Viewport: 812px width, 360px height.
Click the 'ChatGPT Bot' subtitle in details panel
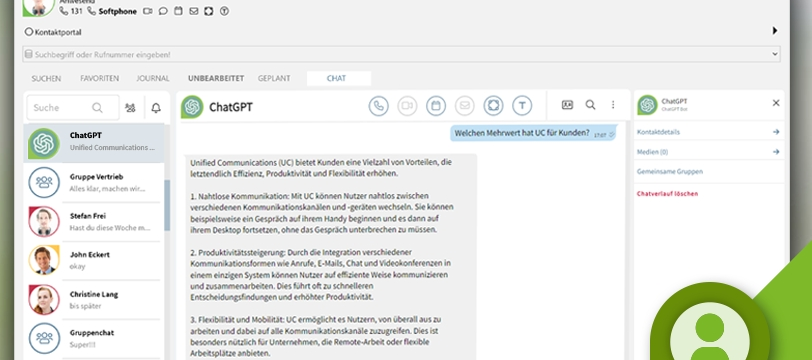click(x=674, y=109)
